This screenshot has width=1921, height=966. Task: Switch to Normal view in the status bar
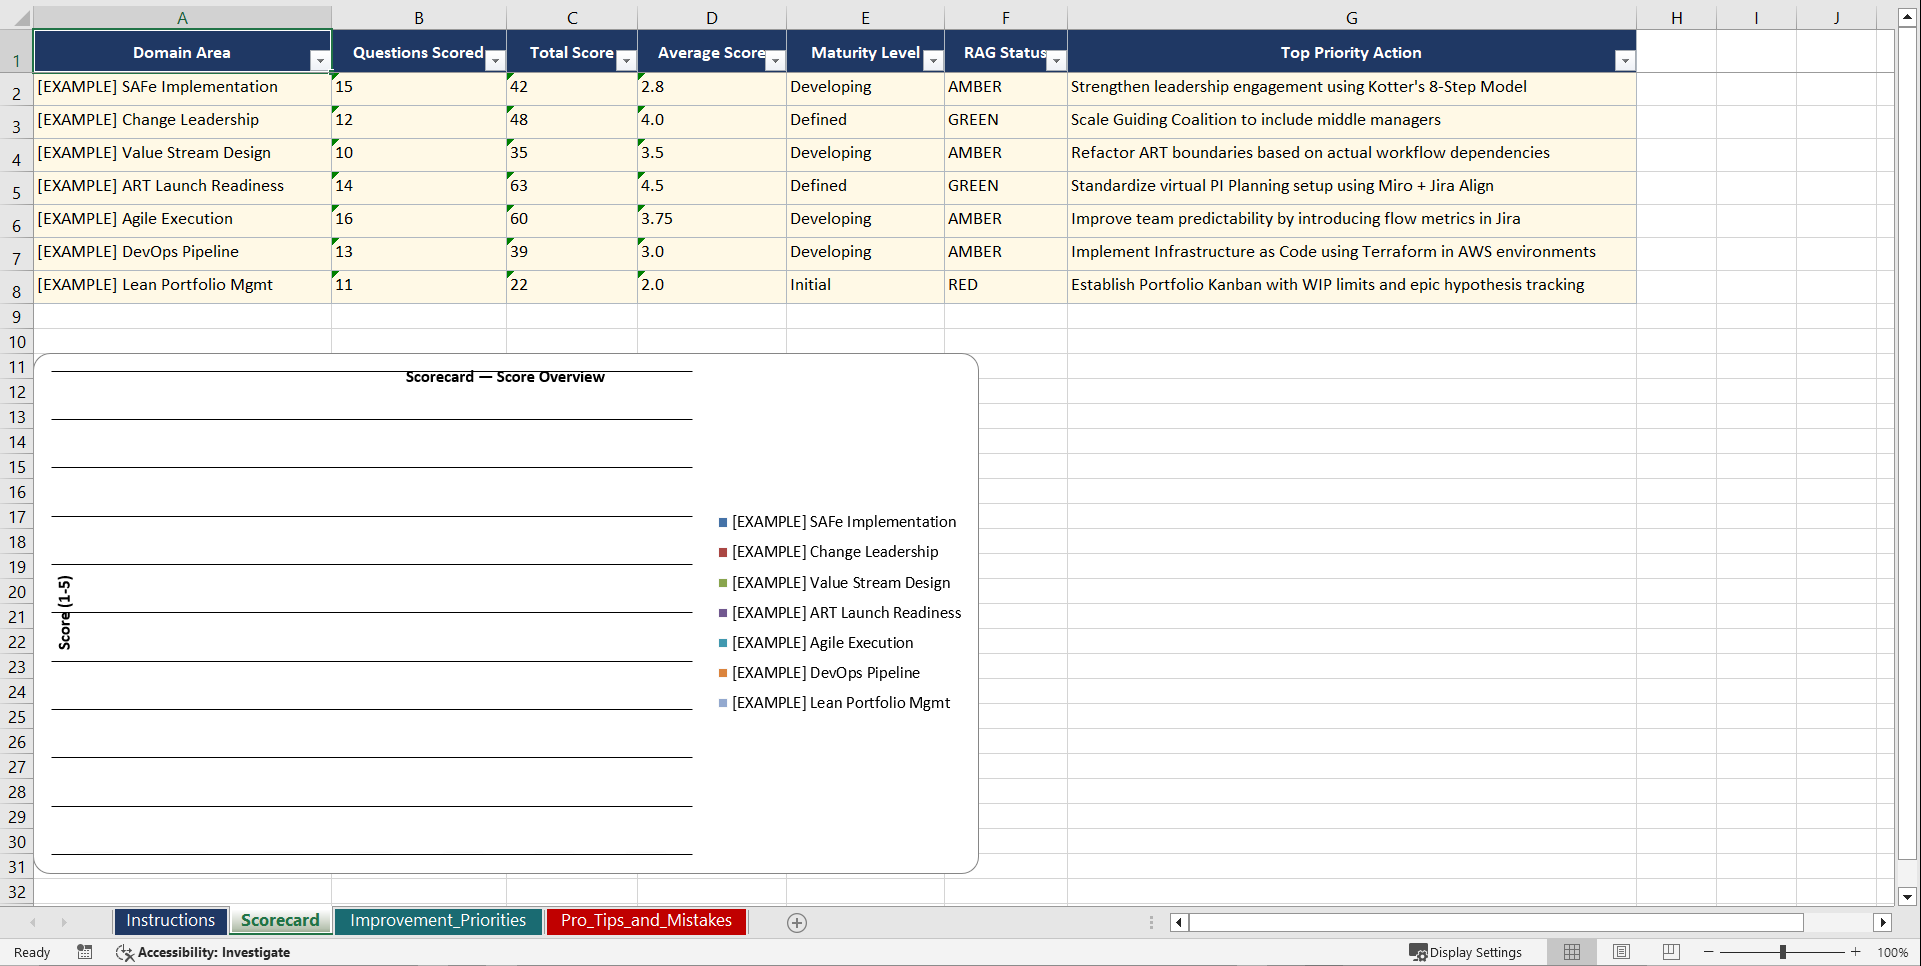(1571, 952)
